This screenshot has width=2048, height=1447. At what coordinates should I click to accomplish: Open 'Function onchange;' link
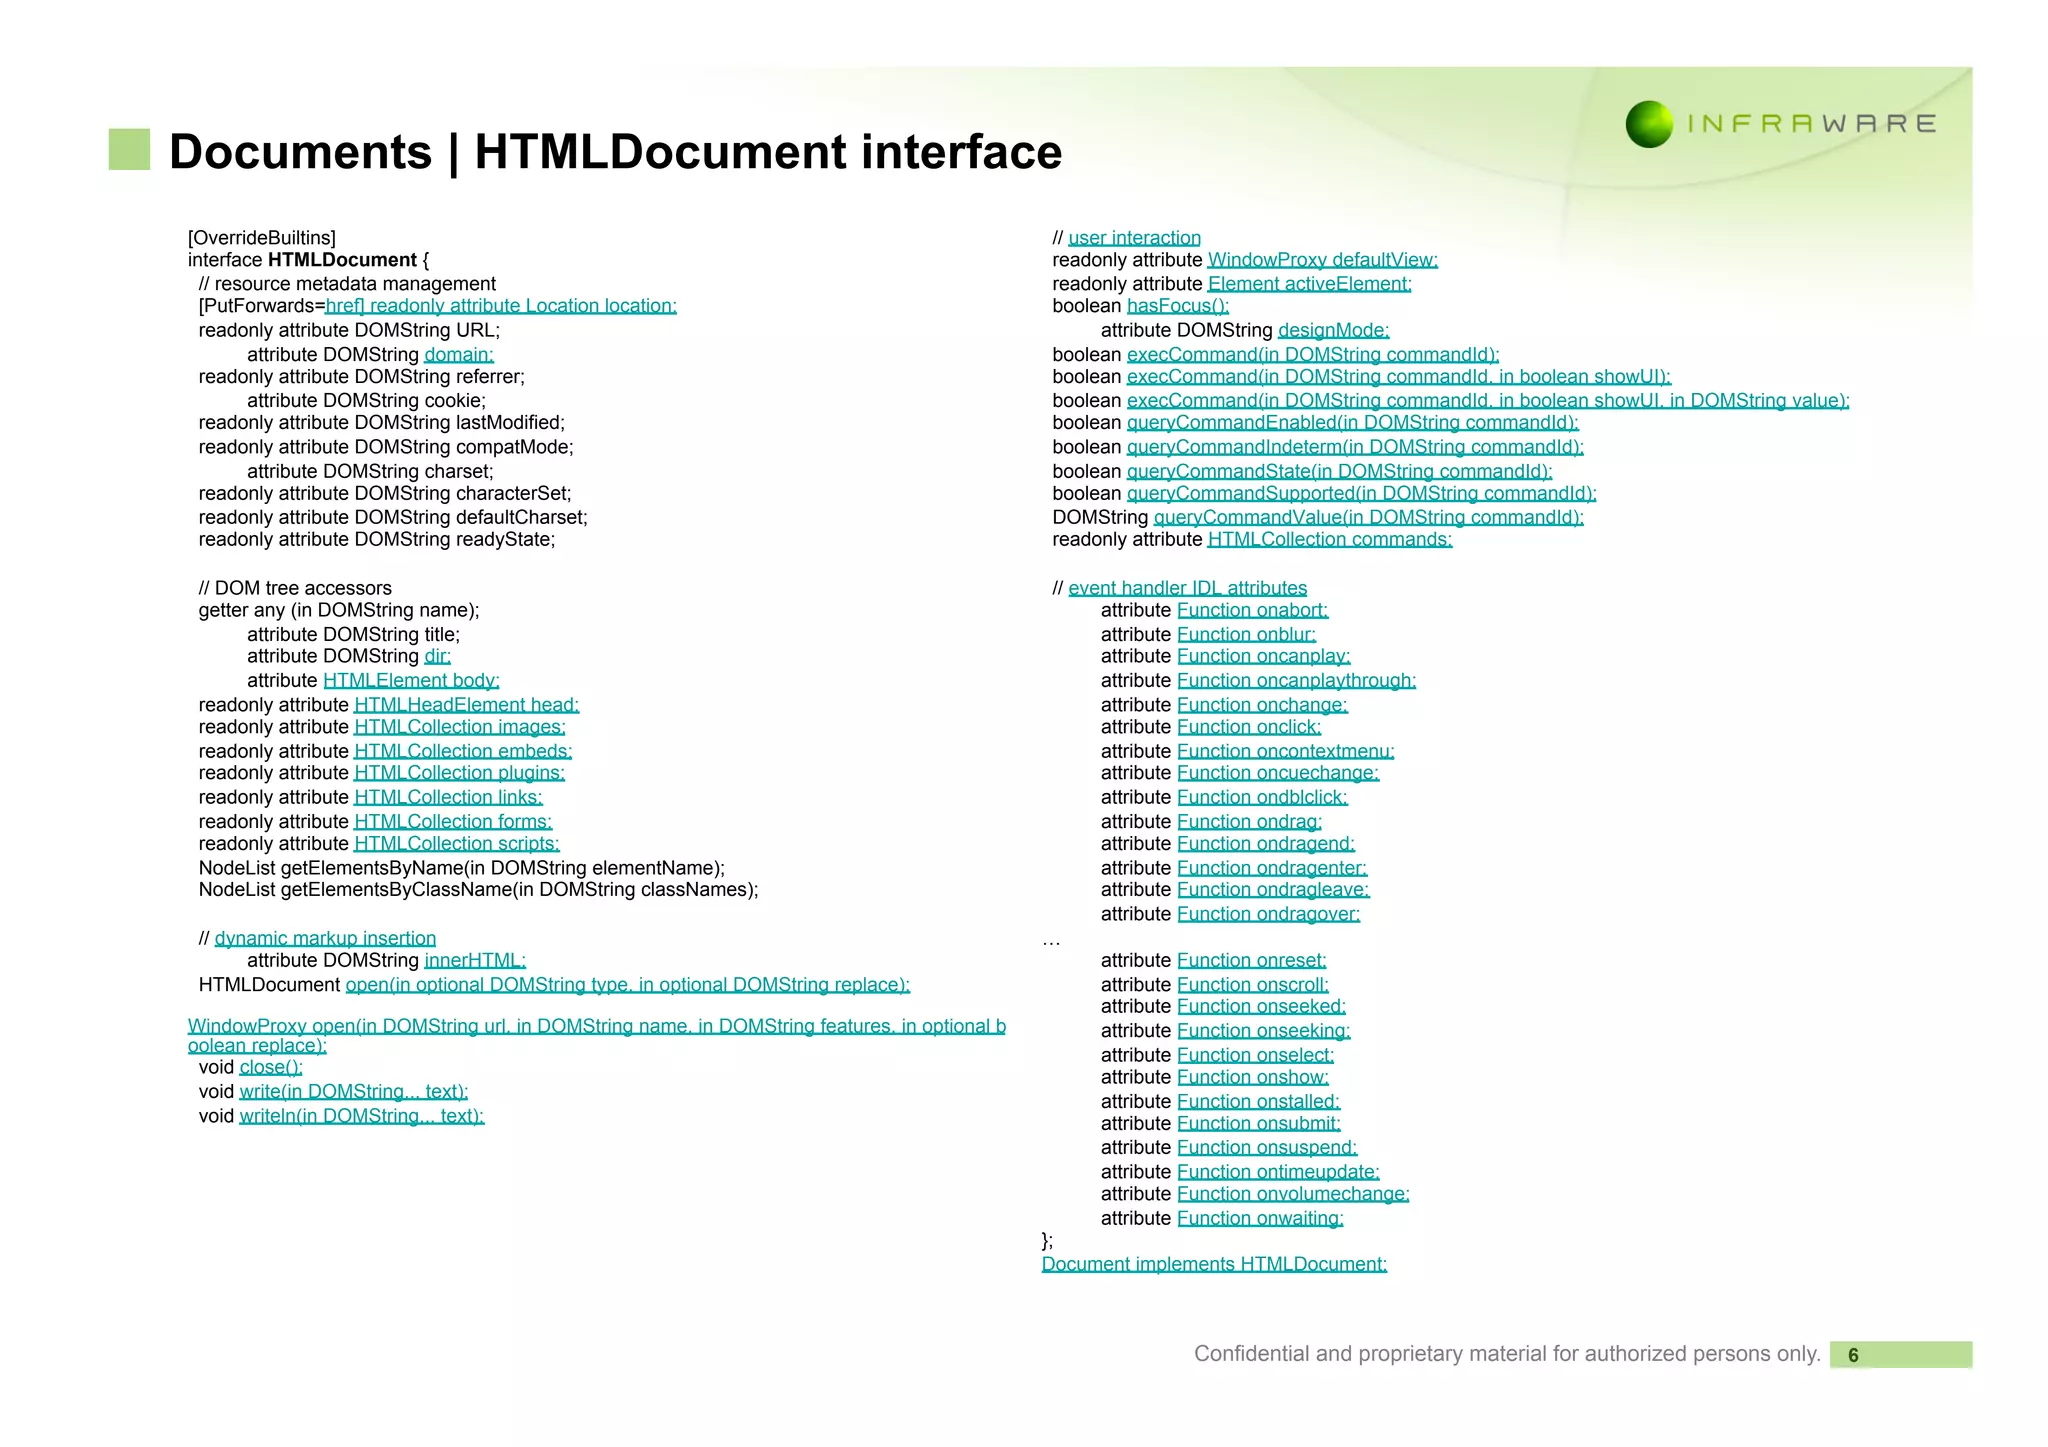pos(1263,705)
